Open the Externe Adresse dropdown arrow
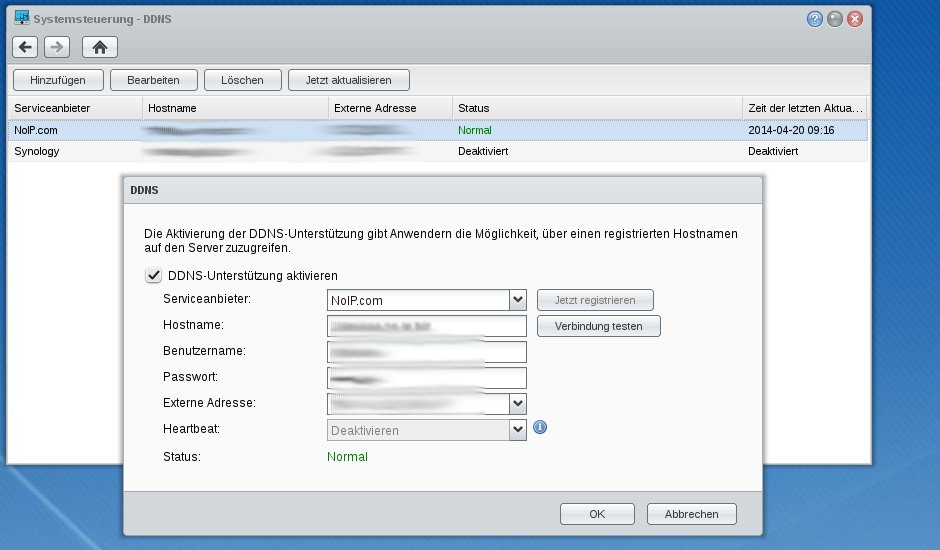This screenshot has height=550, width=940. [x=518, y=404]
